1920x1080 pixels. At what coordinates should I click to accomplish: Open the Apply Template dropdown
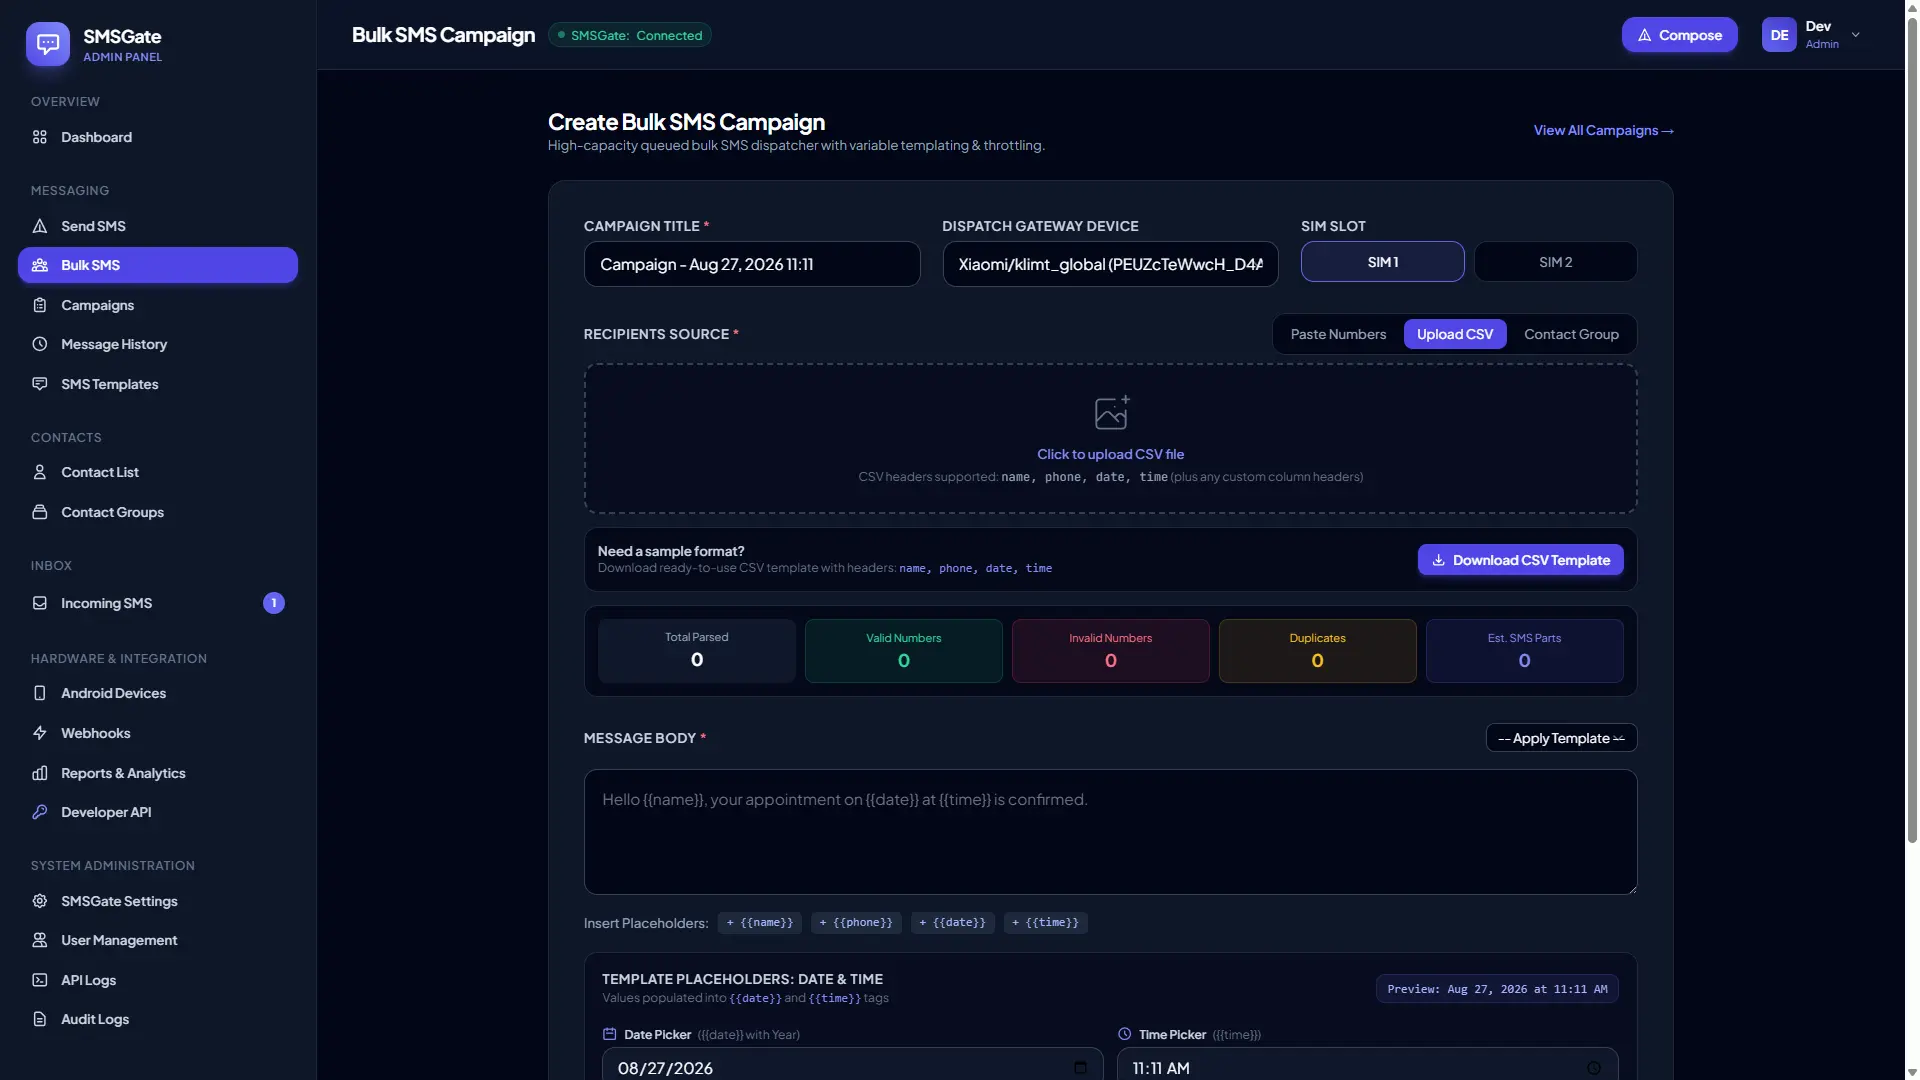(1561, 738)
